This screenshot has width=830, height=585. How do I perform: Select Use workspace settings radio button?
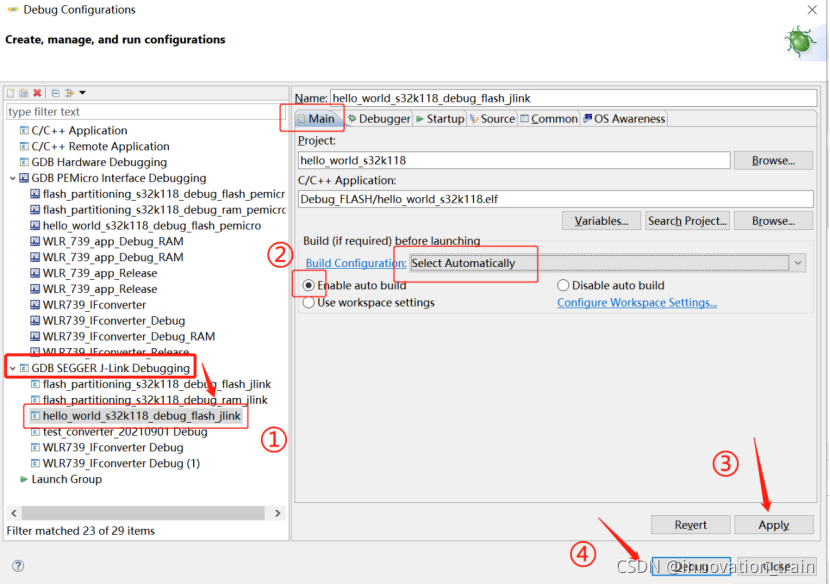pos(308,303)
